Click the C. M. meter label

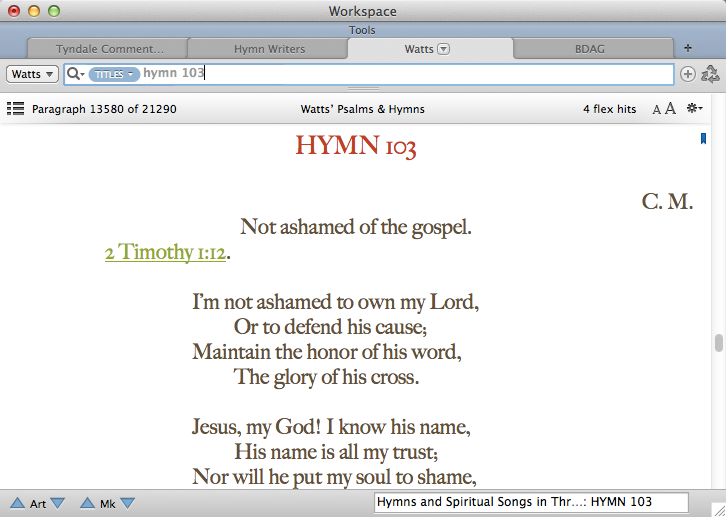(x=667, y=201)
